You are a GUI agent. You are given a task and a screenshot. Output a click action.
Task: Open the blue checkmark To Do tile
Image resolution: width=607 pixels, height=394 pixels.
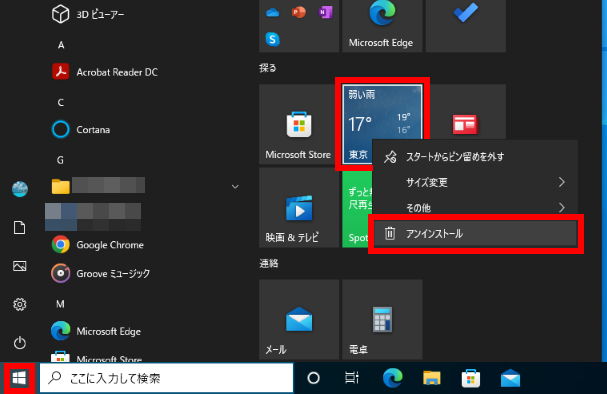(x=466, y=25)
